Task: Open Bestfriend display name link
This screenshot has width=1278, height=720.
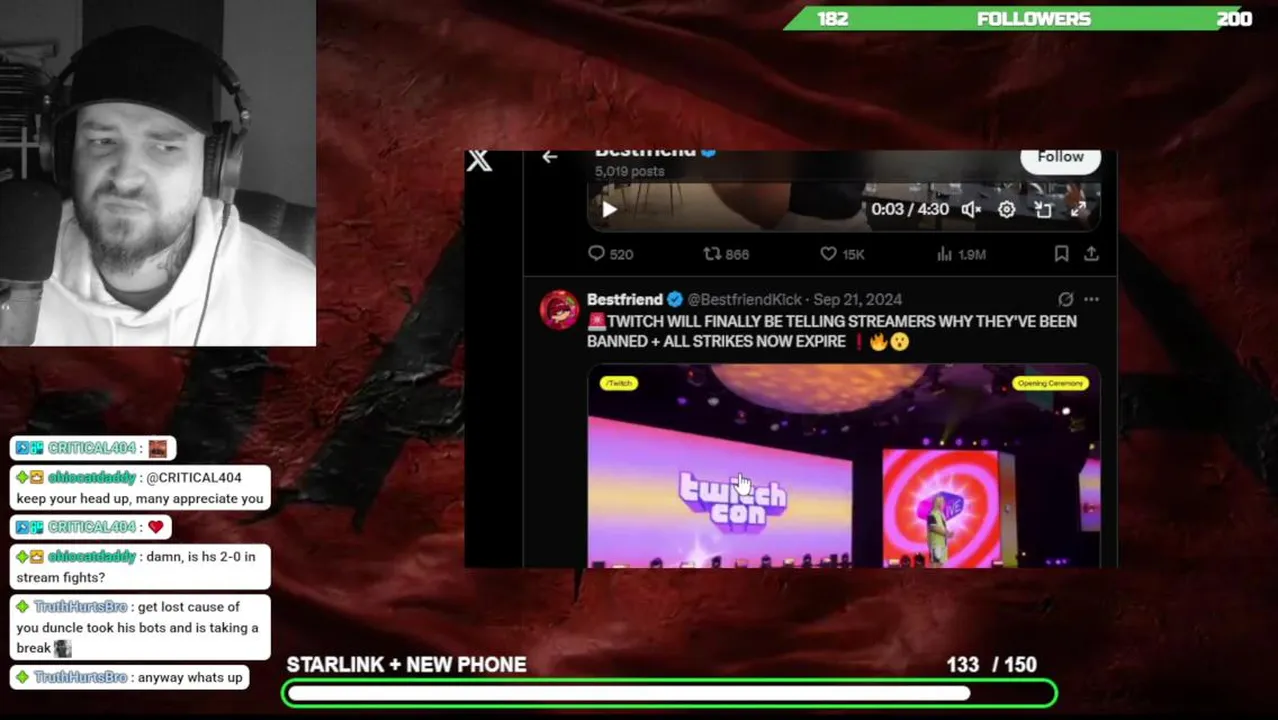Action: 625,299
